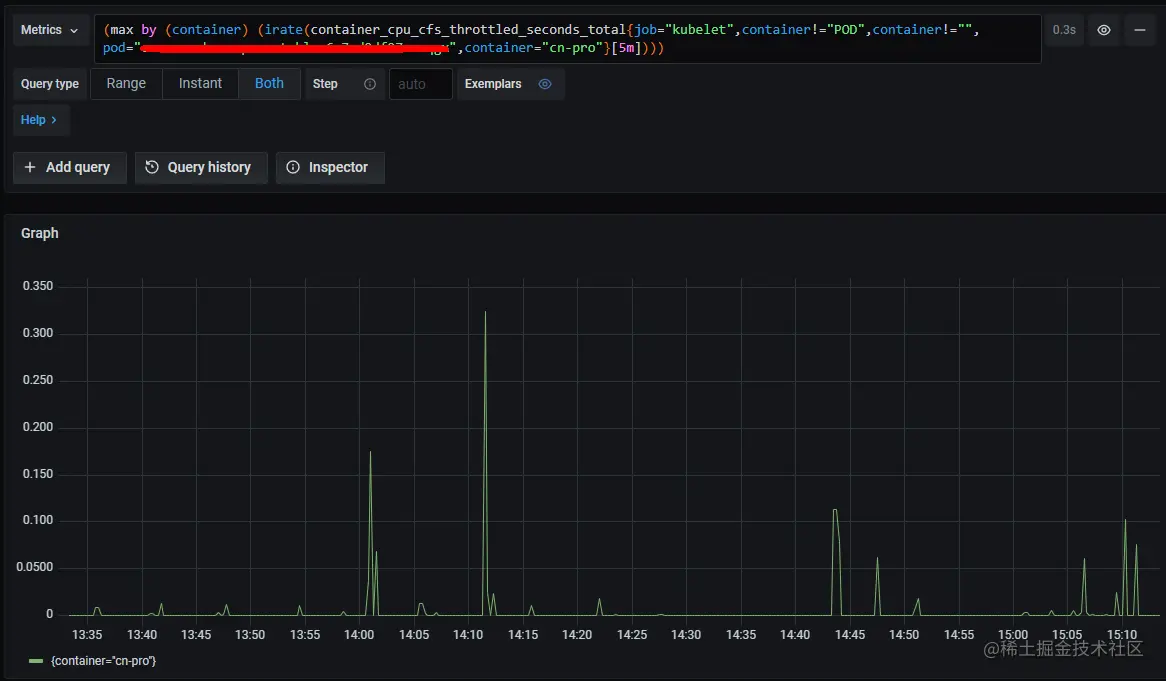
Task: Open Query history
Action: [x=201, y=167]
